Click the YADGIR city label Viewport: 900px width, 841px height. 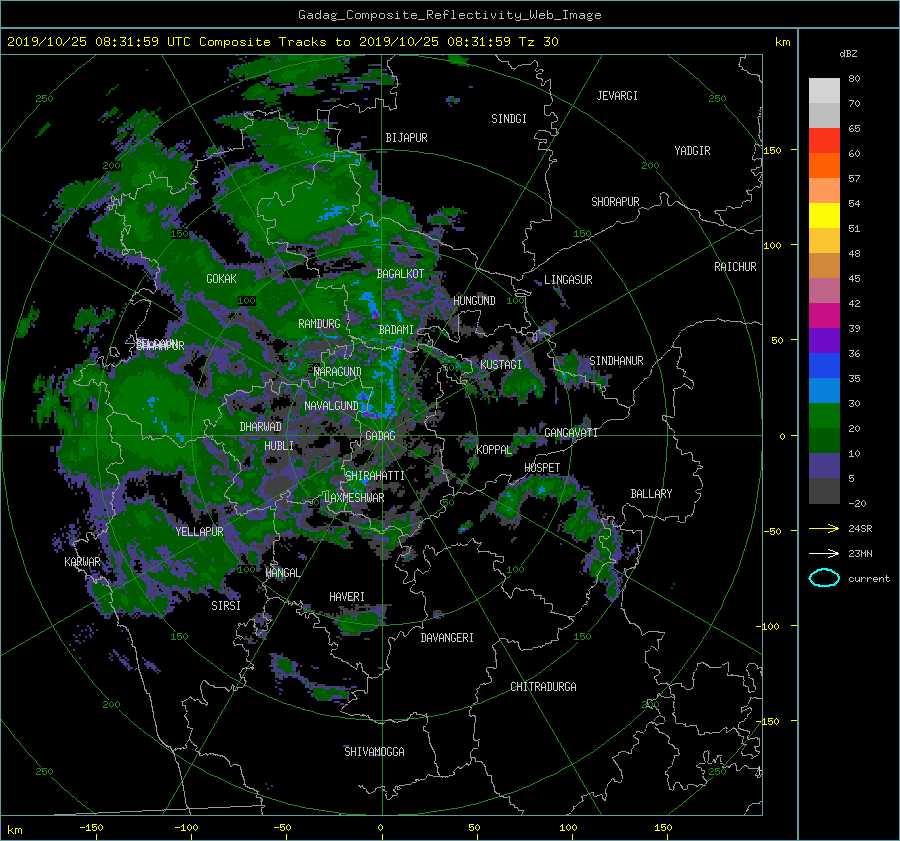click(692, 151)
